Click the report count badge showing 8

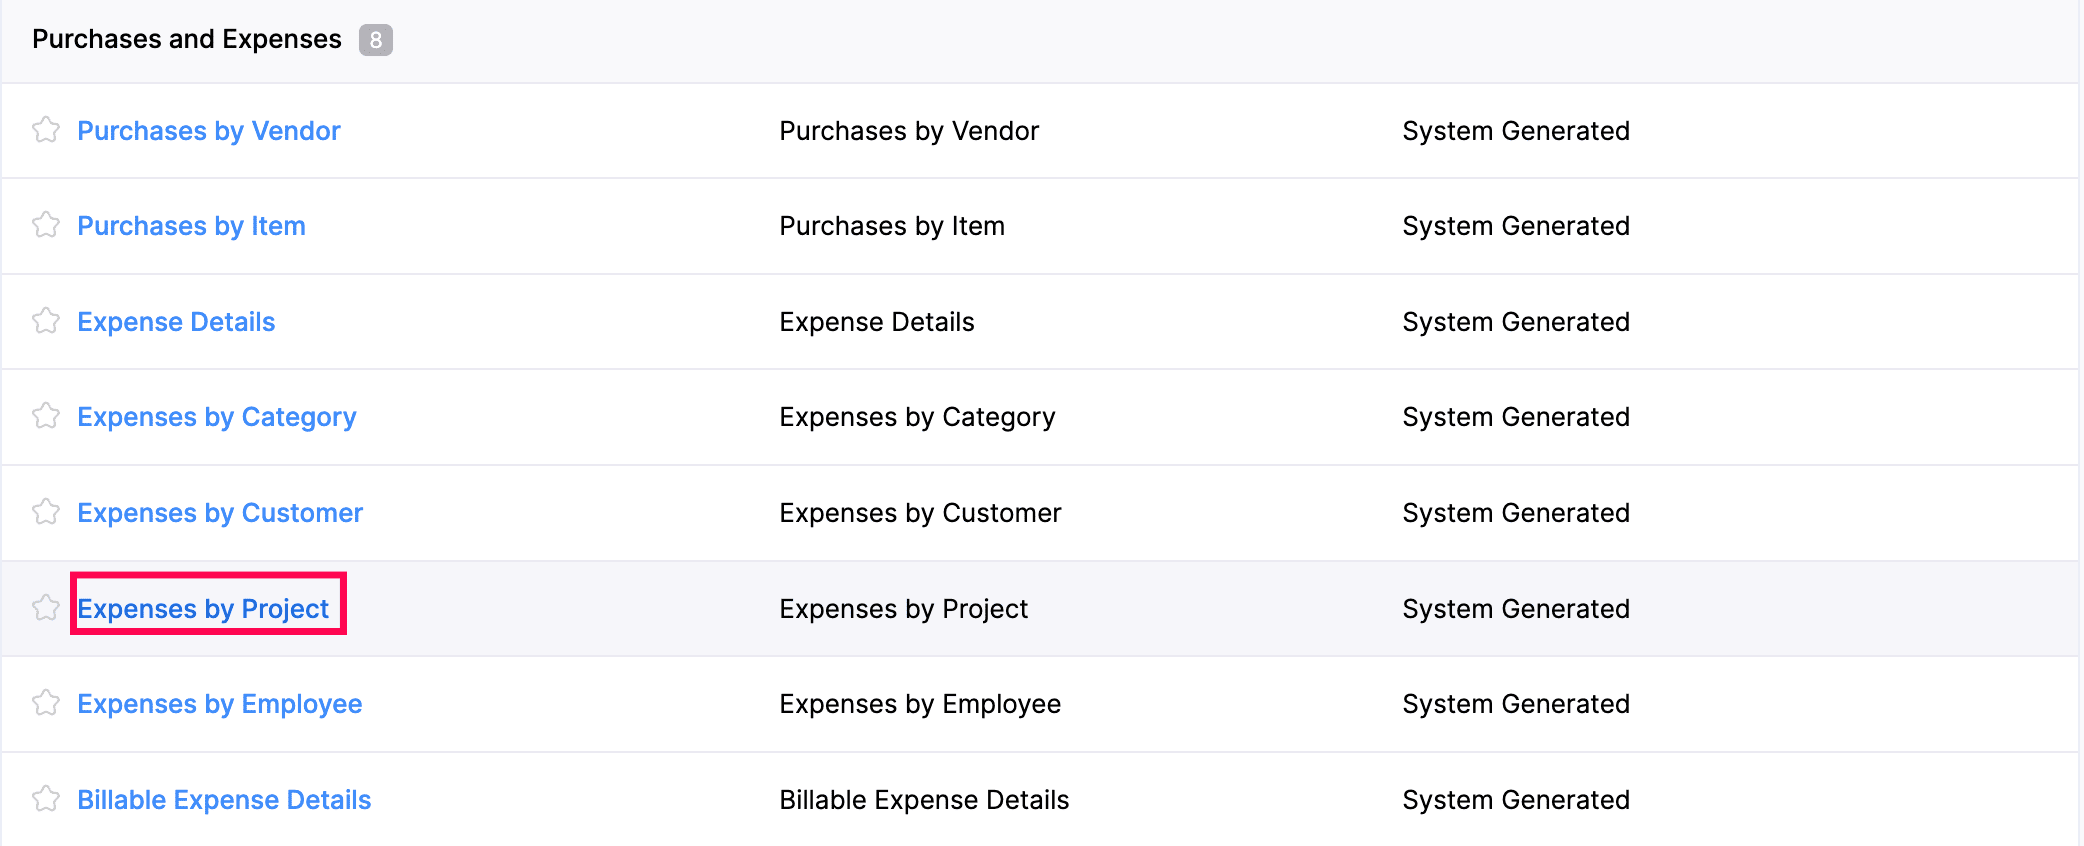pyautogui.click(x=376, y=40)
